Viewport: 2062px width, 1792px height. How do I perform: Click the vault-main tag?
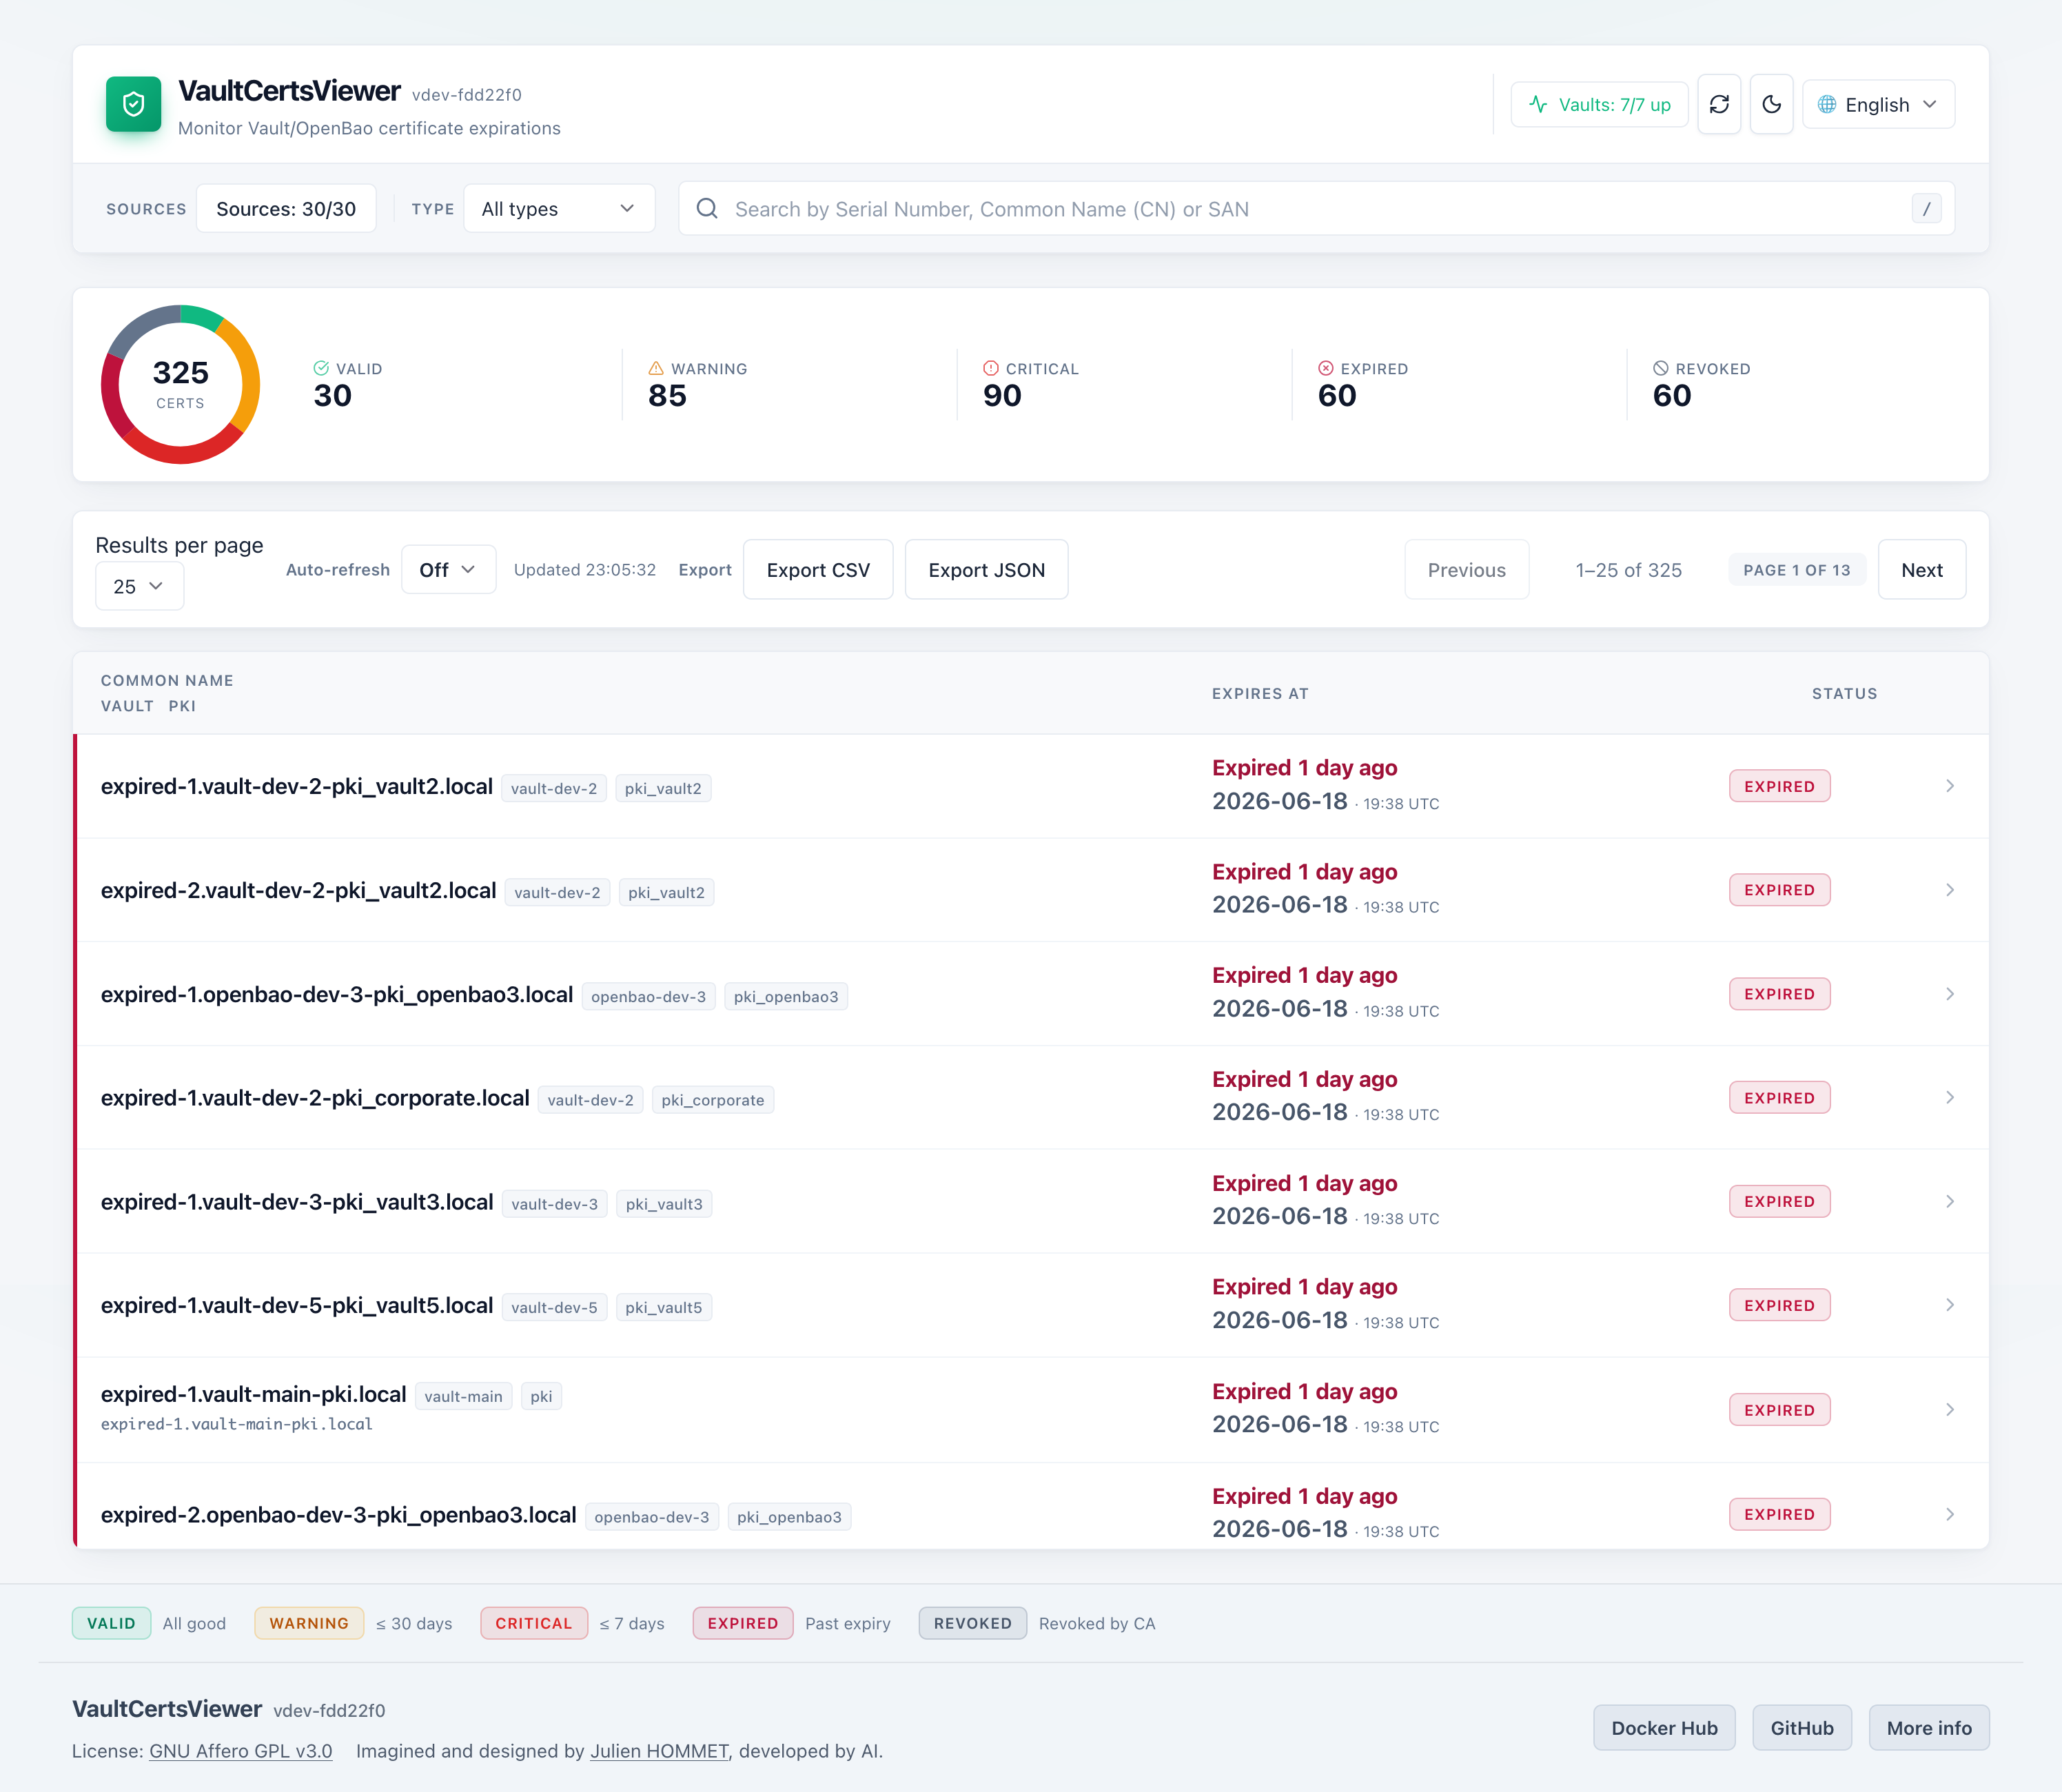click(x=463, y=1396)
